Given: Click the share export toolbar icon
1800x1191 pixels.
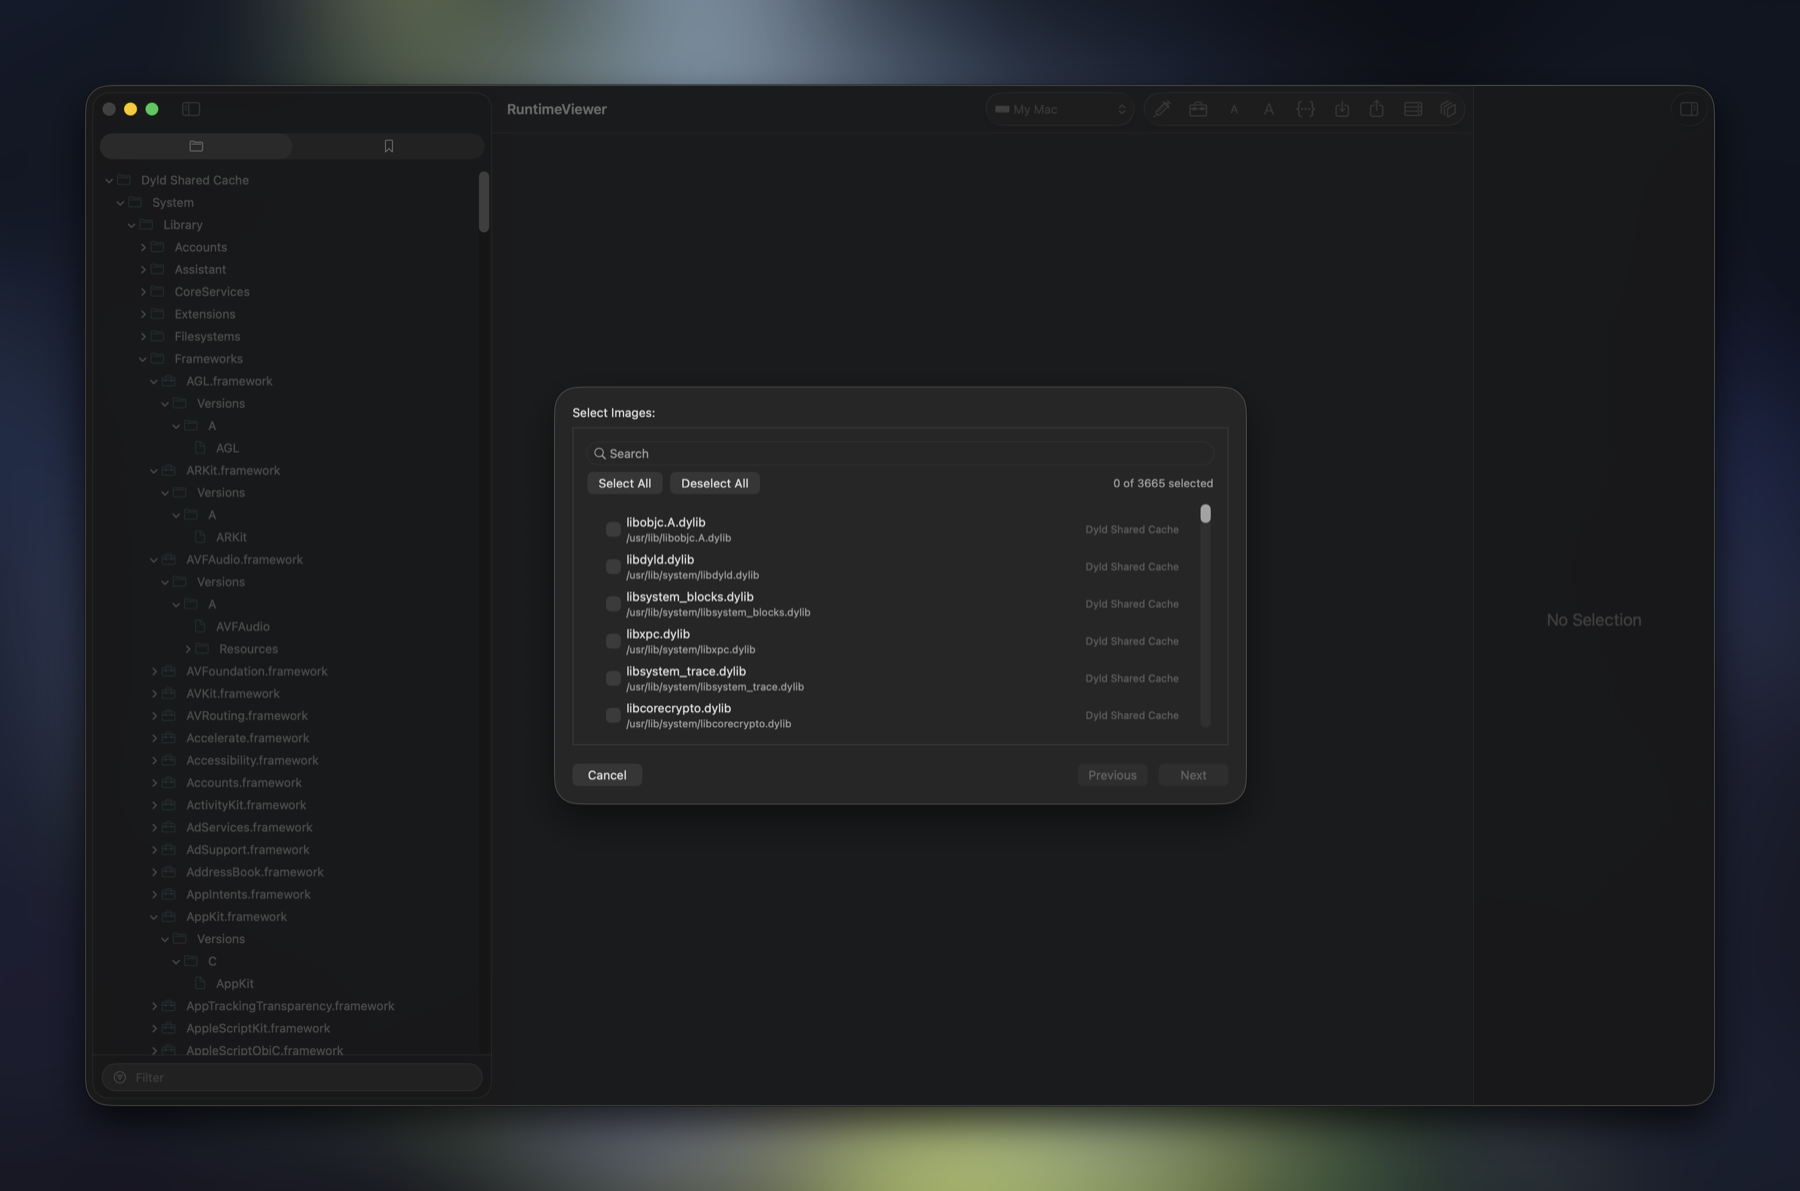Looking at the screenshot, I should tap(1376, 109).
